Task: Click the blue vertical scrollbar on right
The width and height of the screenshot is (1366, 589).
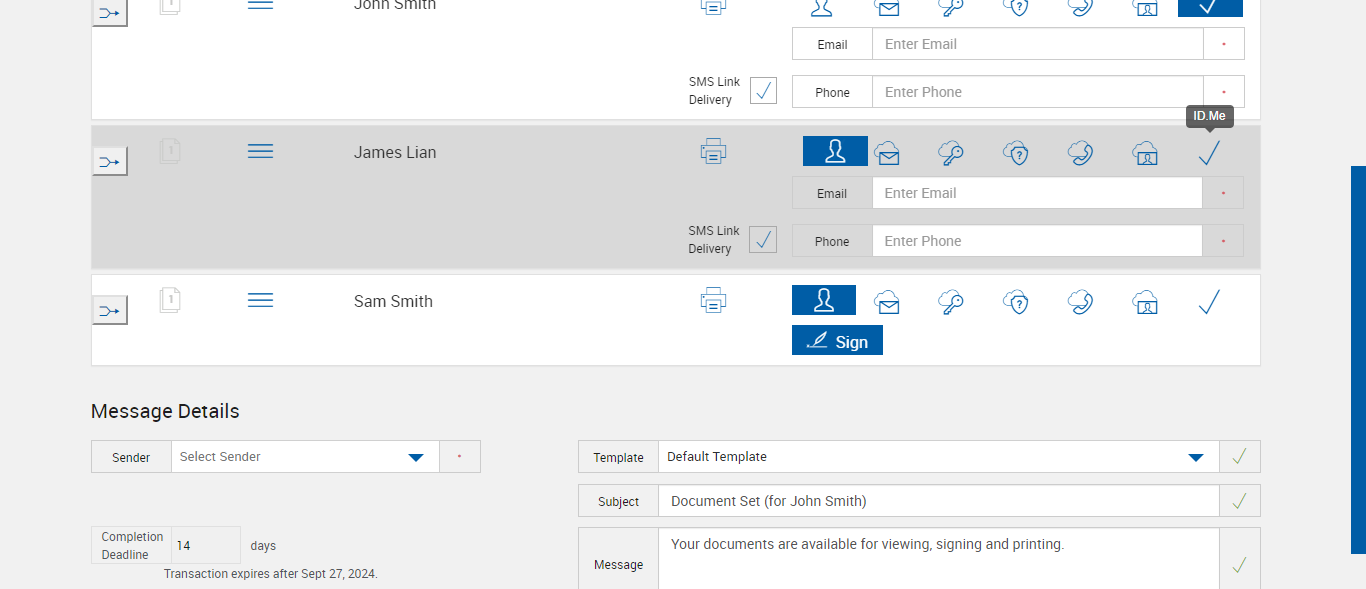Action: 1358,360
